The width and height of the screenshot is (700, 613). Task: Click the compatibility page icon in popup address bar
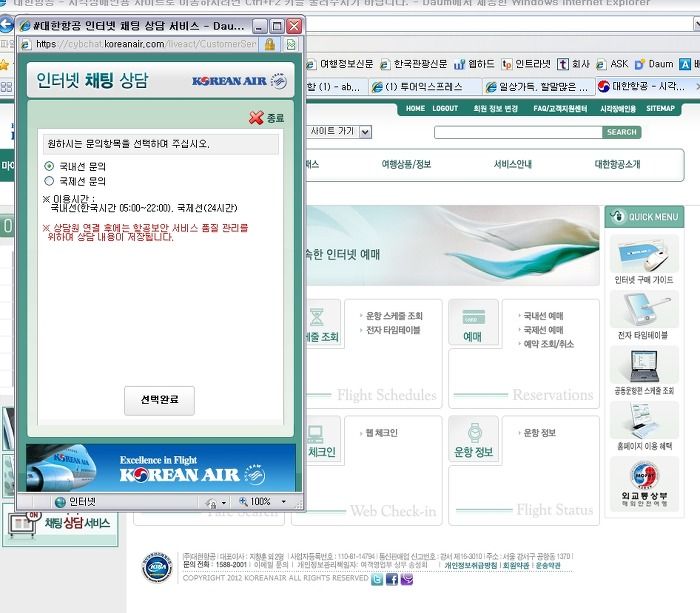[x=291, y=44]
